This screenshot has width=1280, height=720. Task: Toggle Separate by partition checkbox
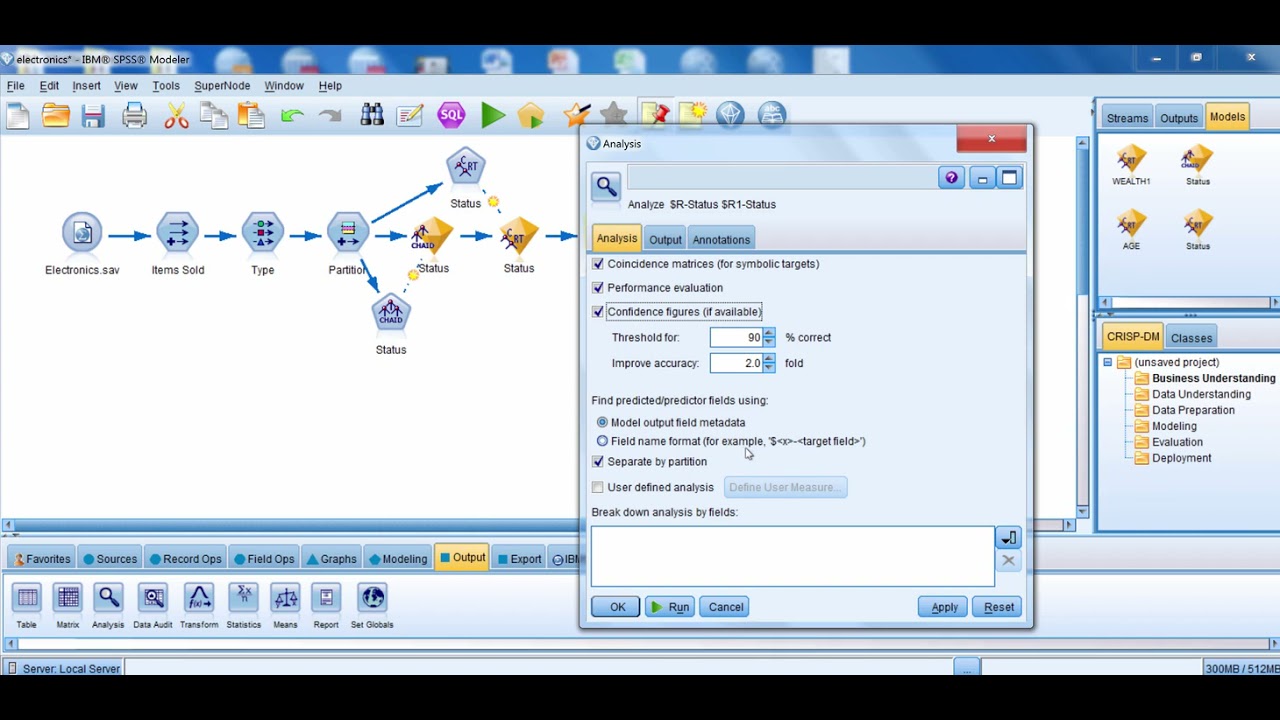click(x=598, y=462)
